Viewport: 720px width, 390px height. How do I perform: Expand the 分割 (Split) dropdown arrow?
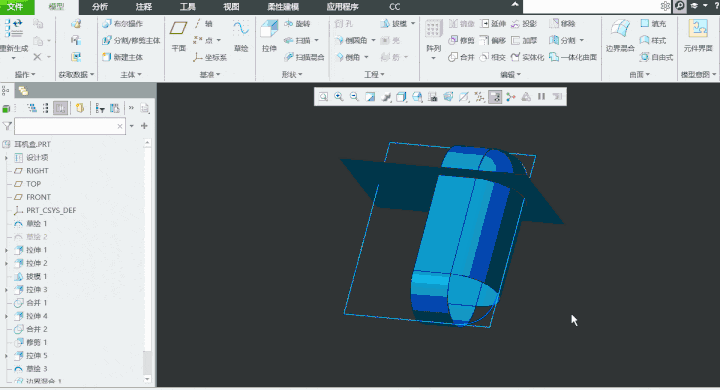582,40
